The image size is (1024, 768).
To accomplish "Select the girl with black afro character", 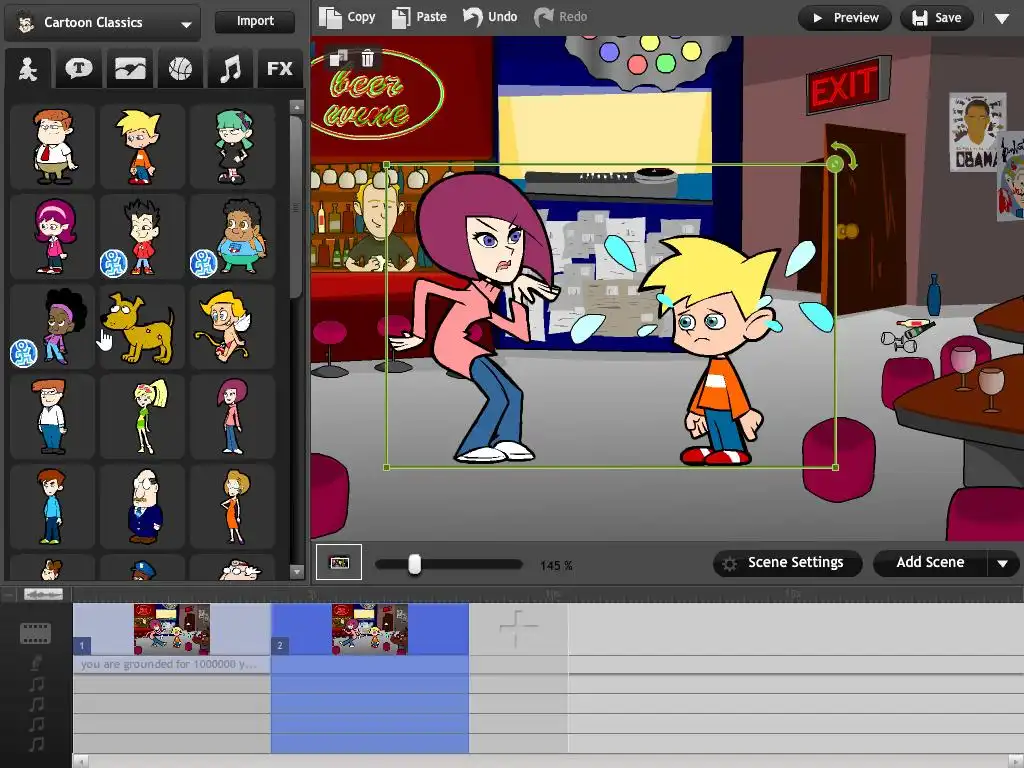I will click(52, 327).
